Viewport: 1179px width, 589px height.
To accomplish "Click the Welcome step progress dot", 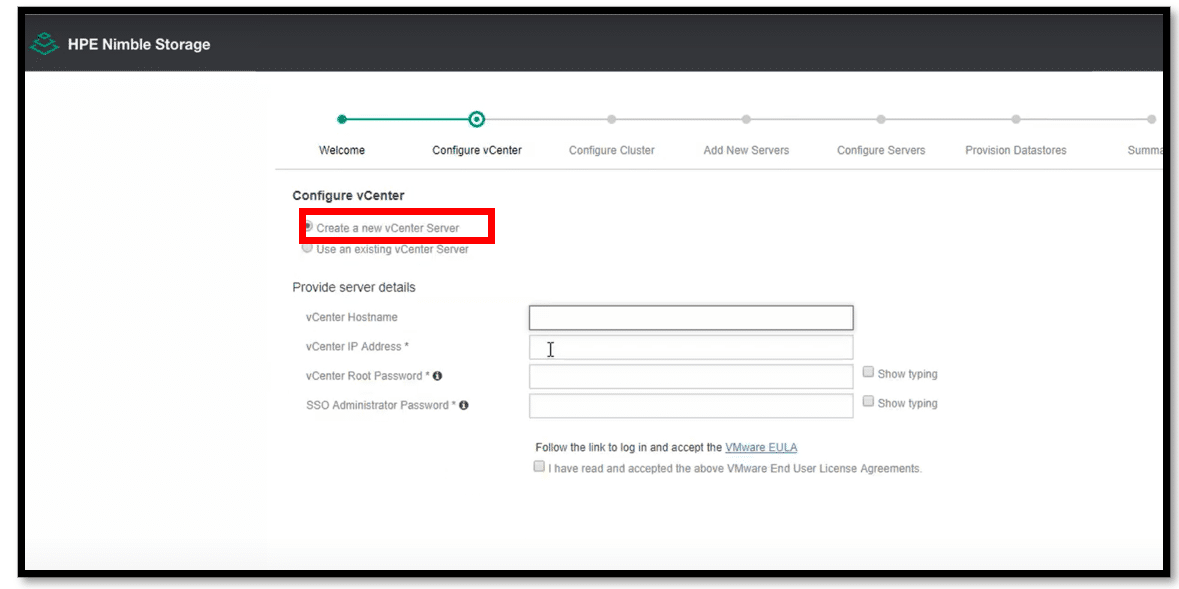I will 342,119.
